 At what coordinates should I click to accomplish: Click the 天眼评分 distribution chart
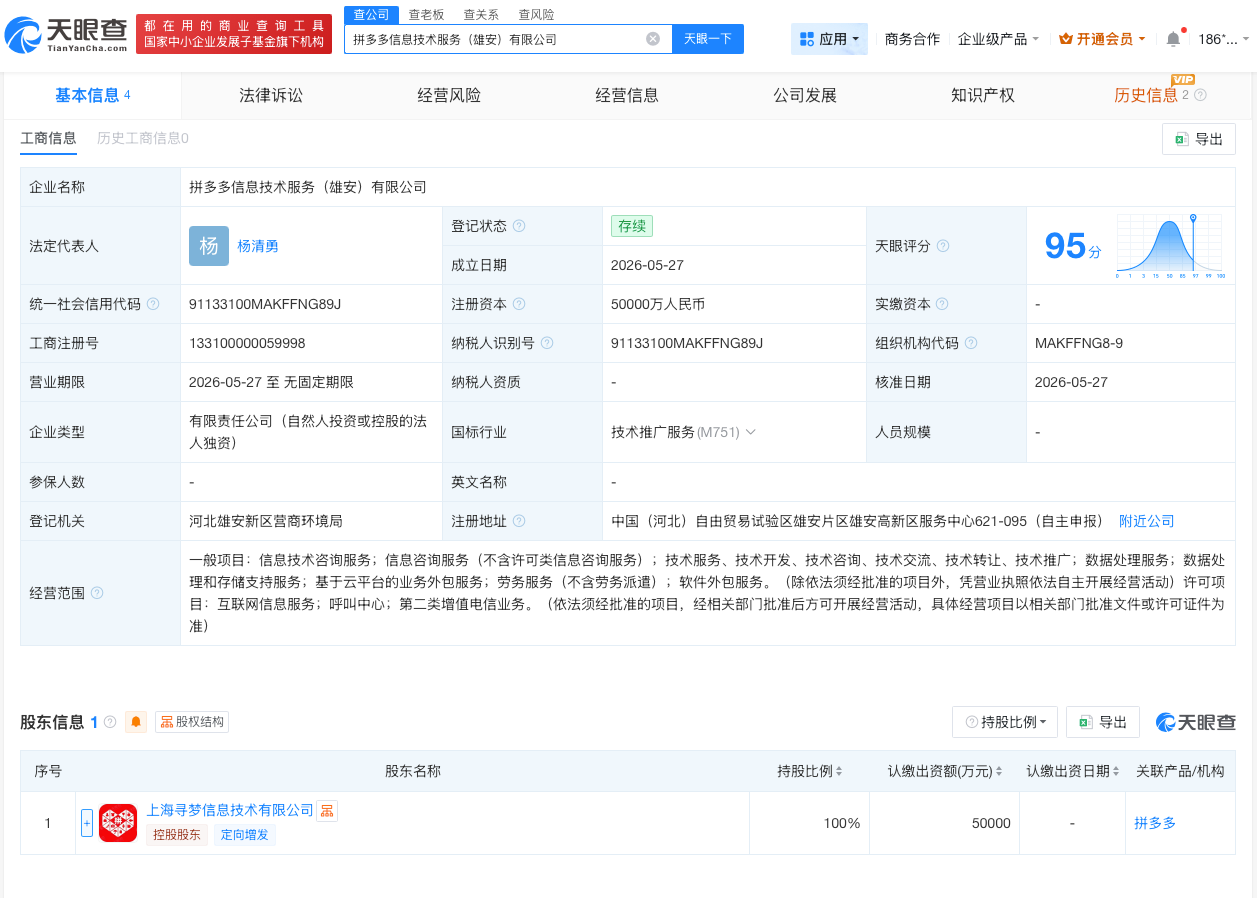(x=1172, y=246)
